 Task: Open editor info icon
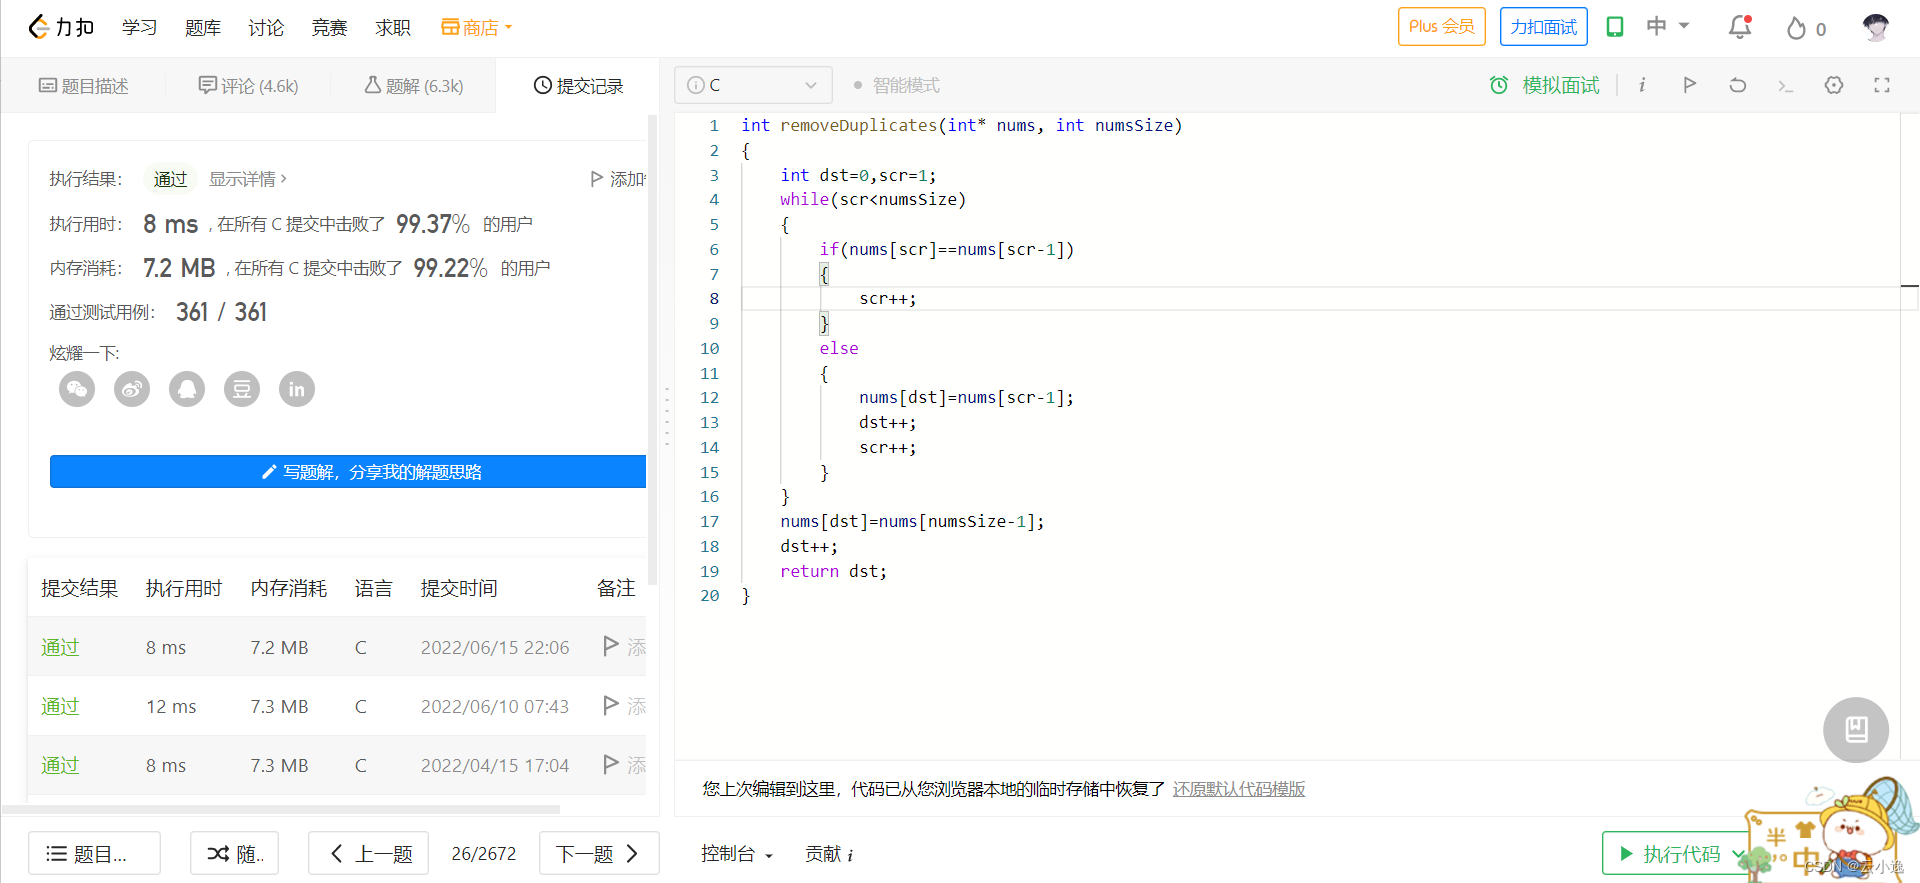point(1642,85)
